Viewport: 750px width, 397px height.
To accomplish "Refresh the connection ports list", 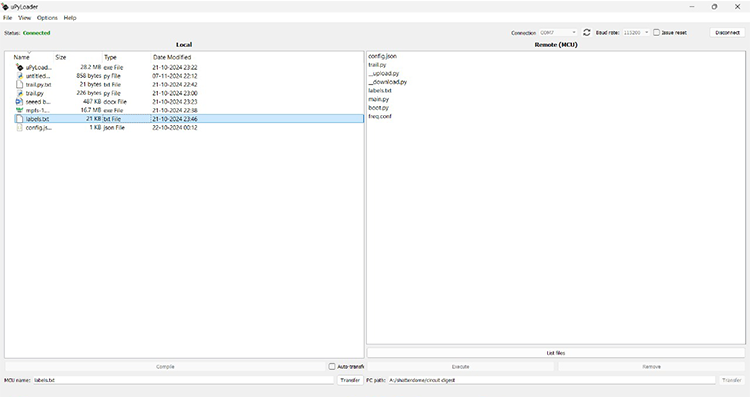I will pos(586,33).
